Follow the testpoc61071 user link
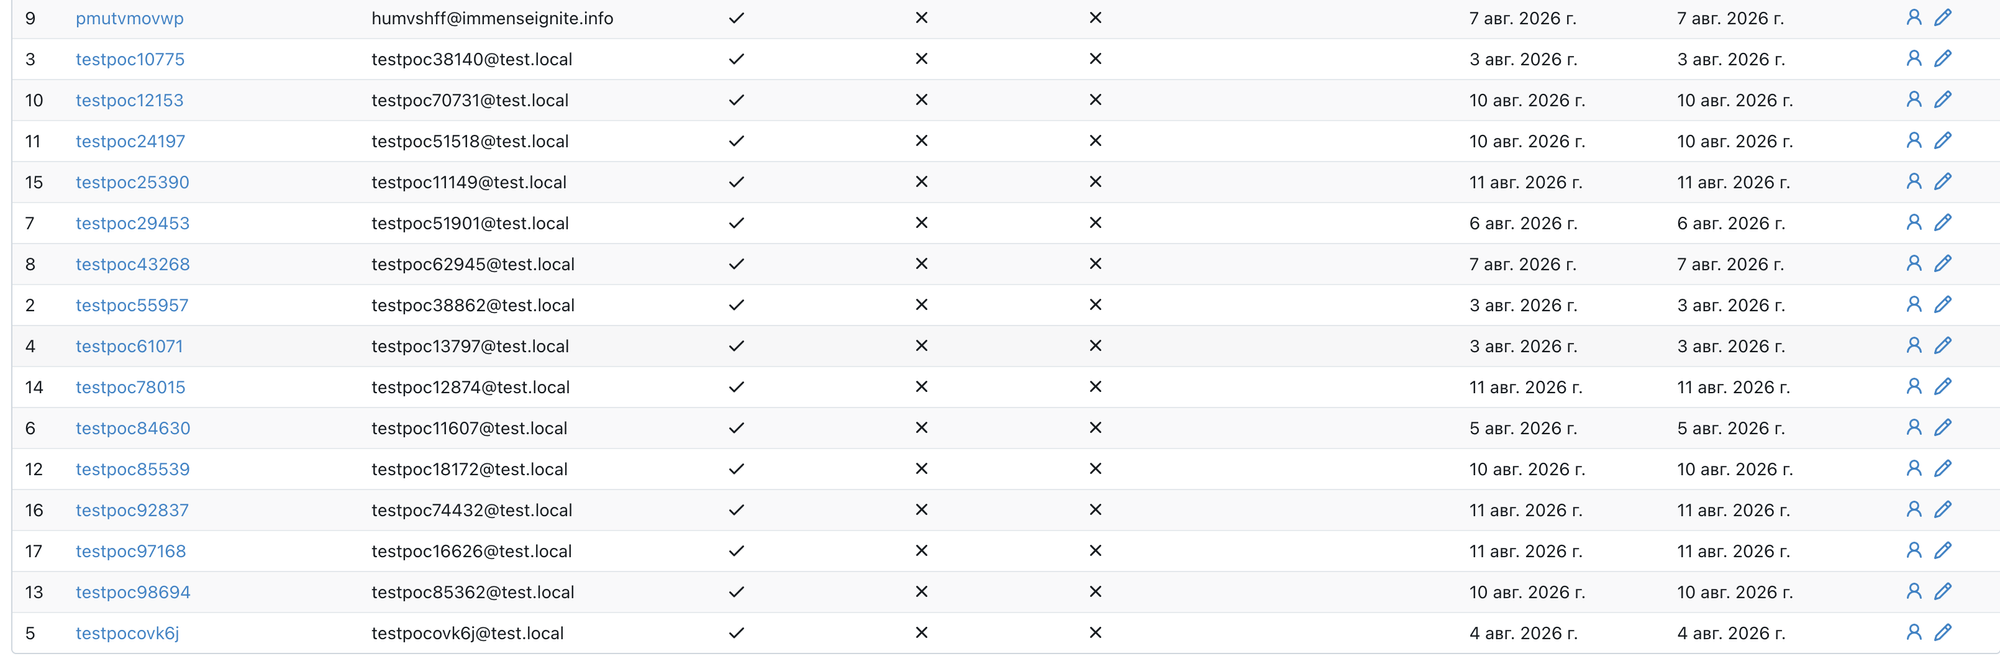The image size is (2000, 661). click(x=129, y=346)
